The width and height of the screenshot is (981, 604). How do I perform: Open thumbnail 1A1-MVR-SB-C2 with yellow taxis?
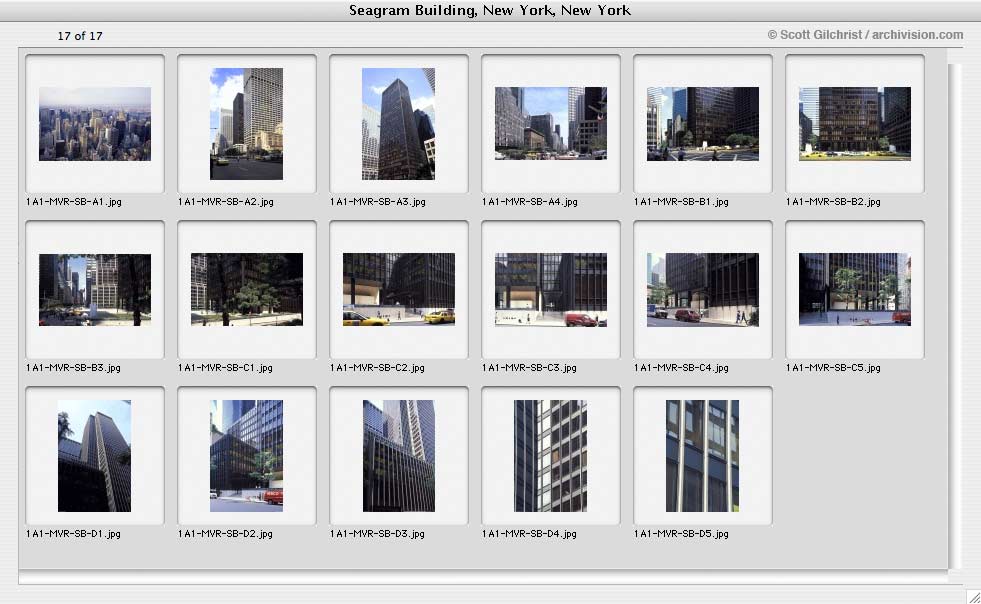(399, 289)
